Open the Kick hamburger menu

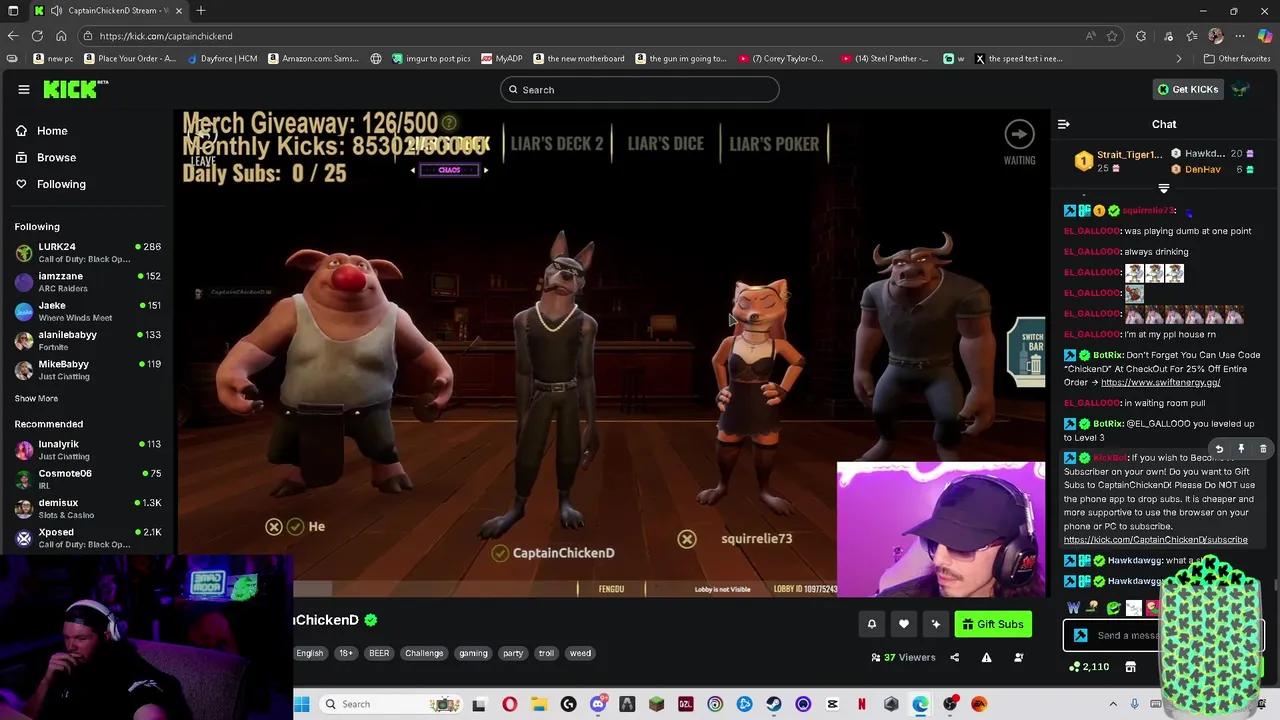tap(24, 89)
